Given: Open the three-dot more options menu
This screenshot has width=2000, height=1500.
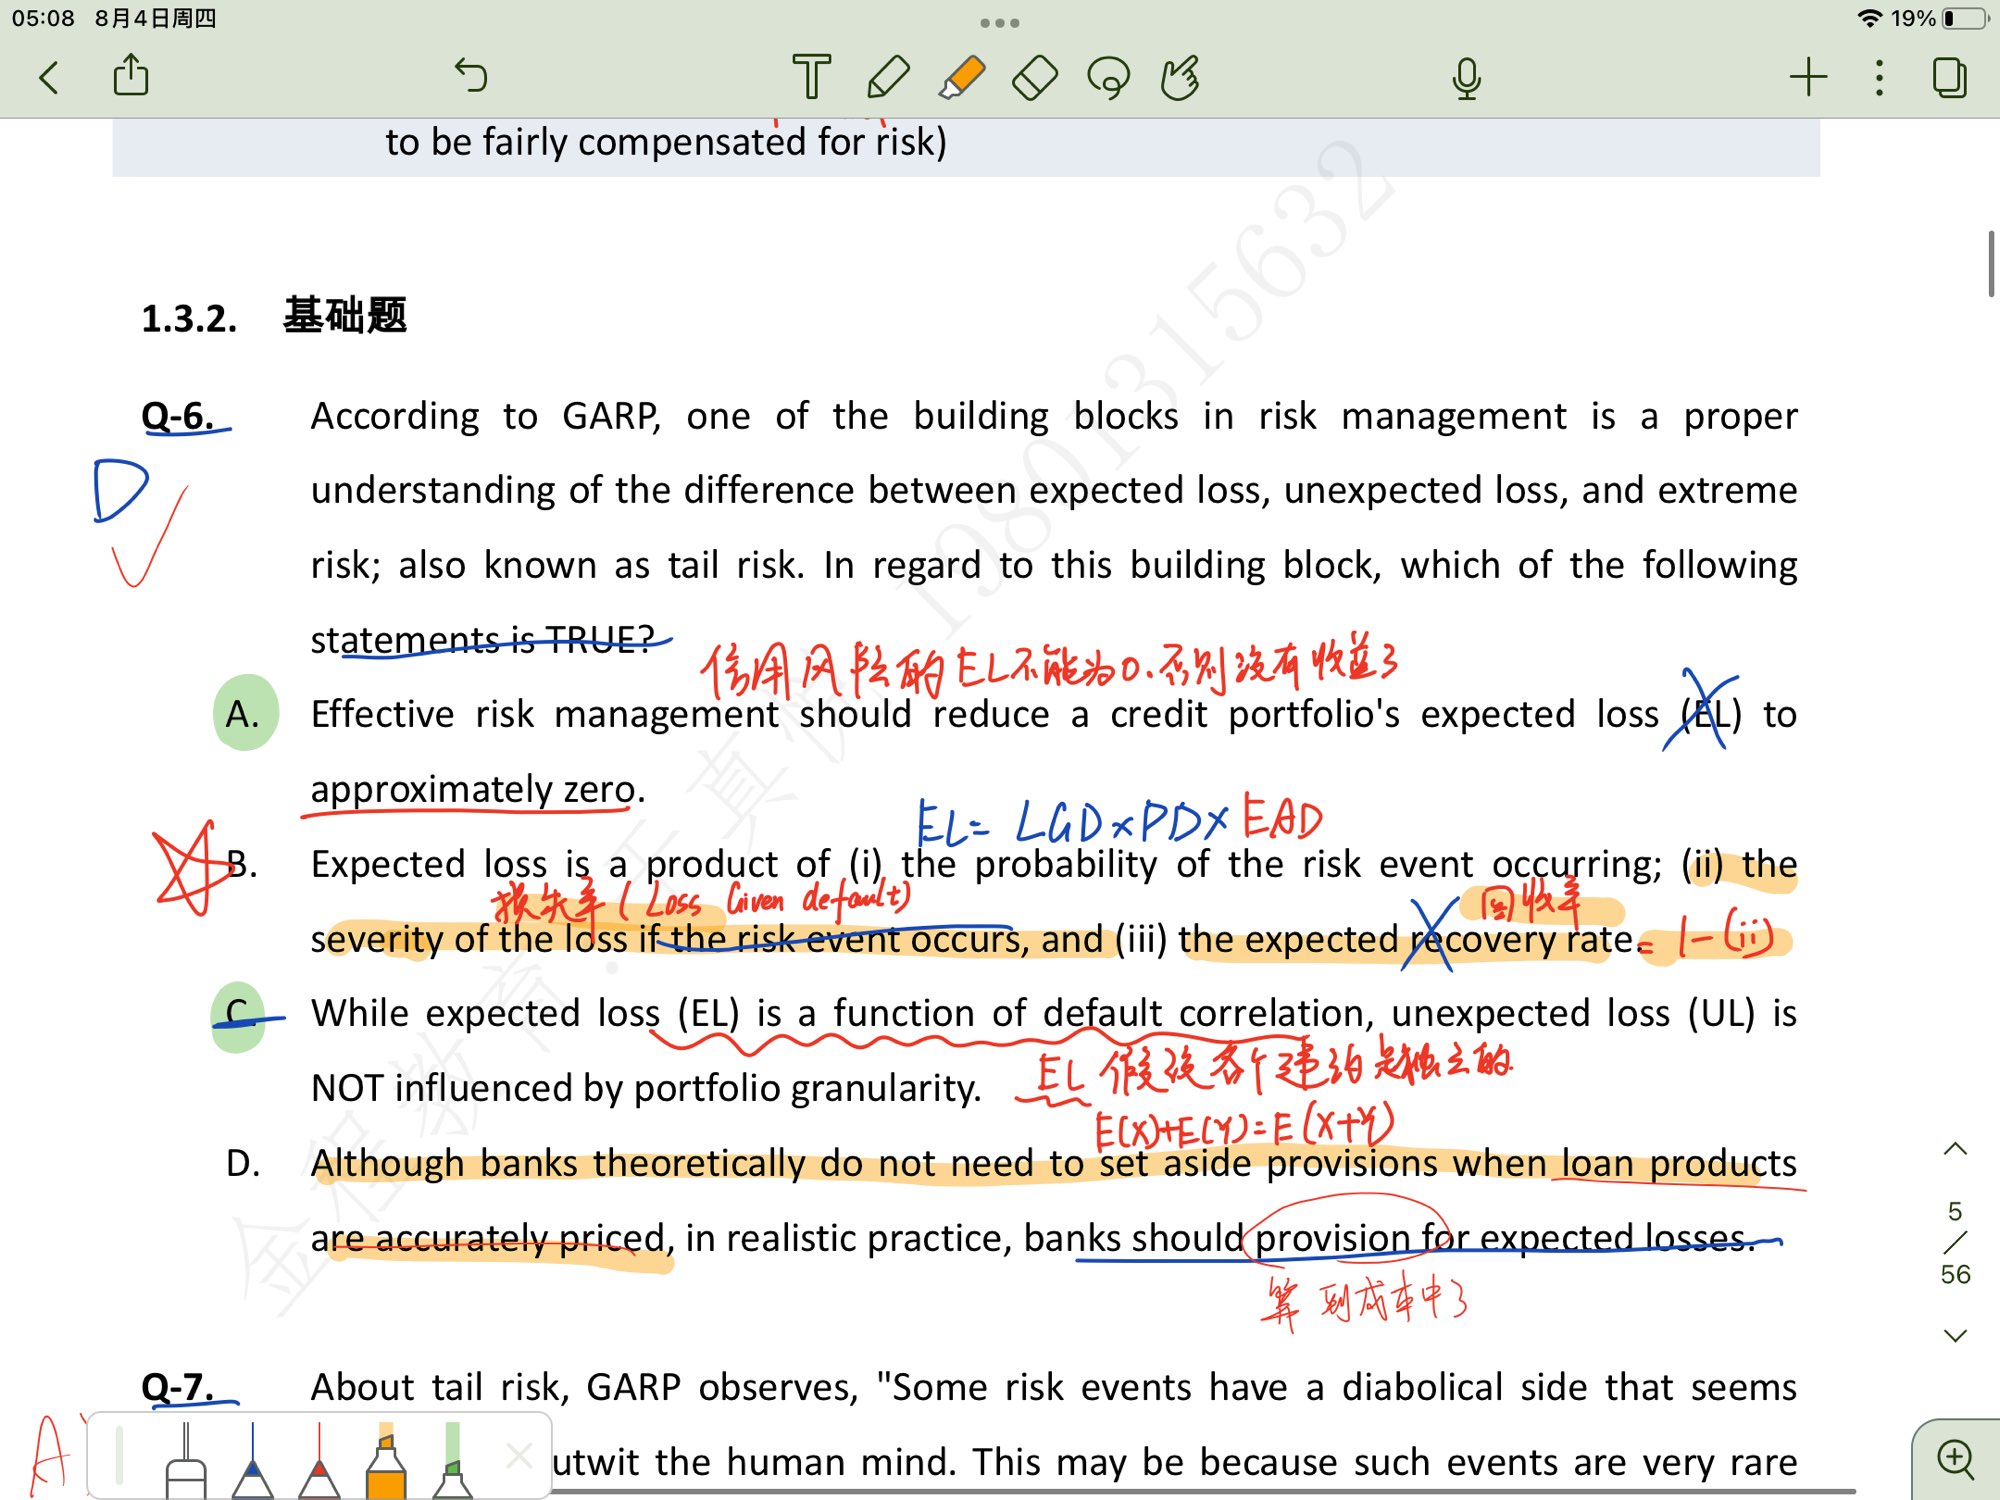Looking at the screenshot, I should (x=1879, y=77).
